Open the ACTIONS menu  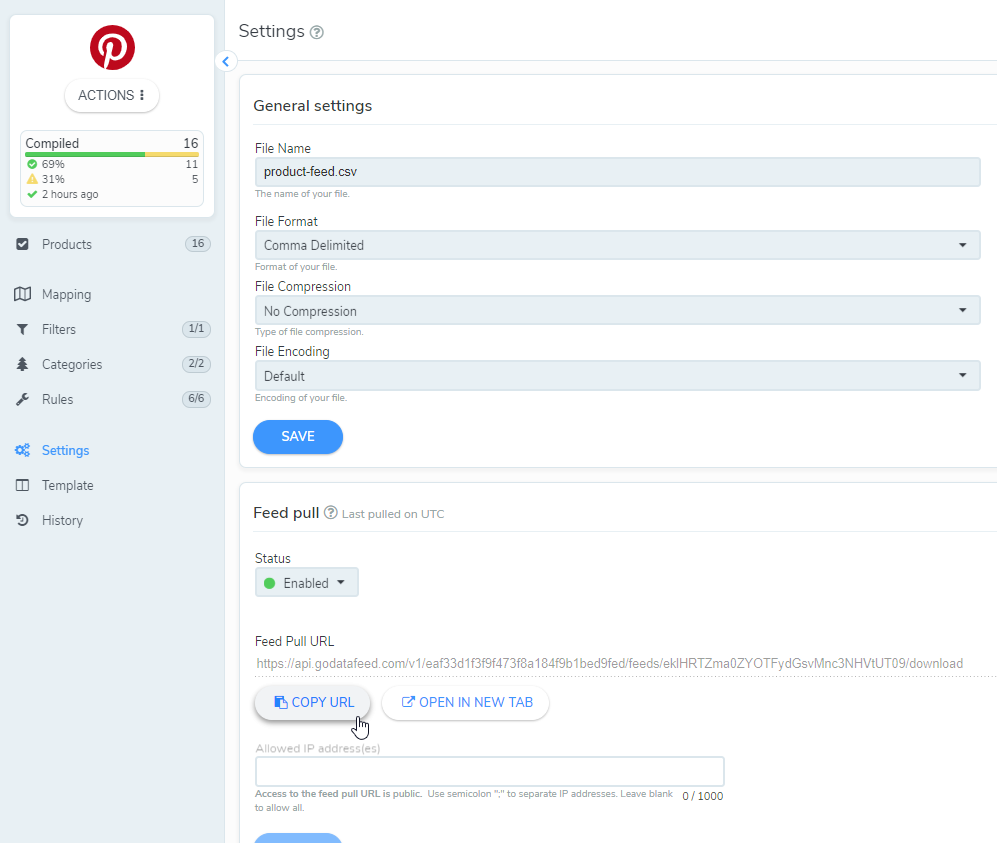coord(111,95)
